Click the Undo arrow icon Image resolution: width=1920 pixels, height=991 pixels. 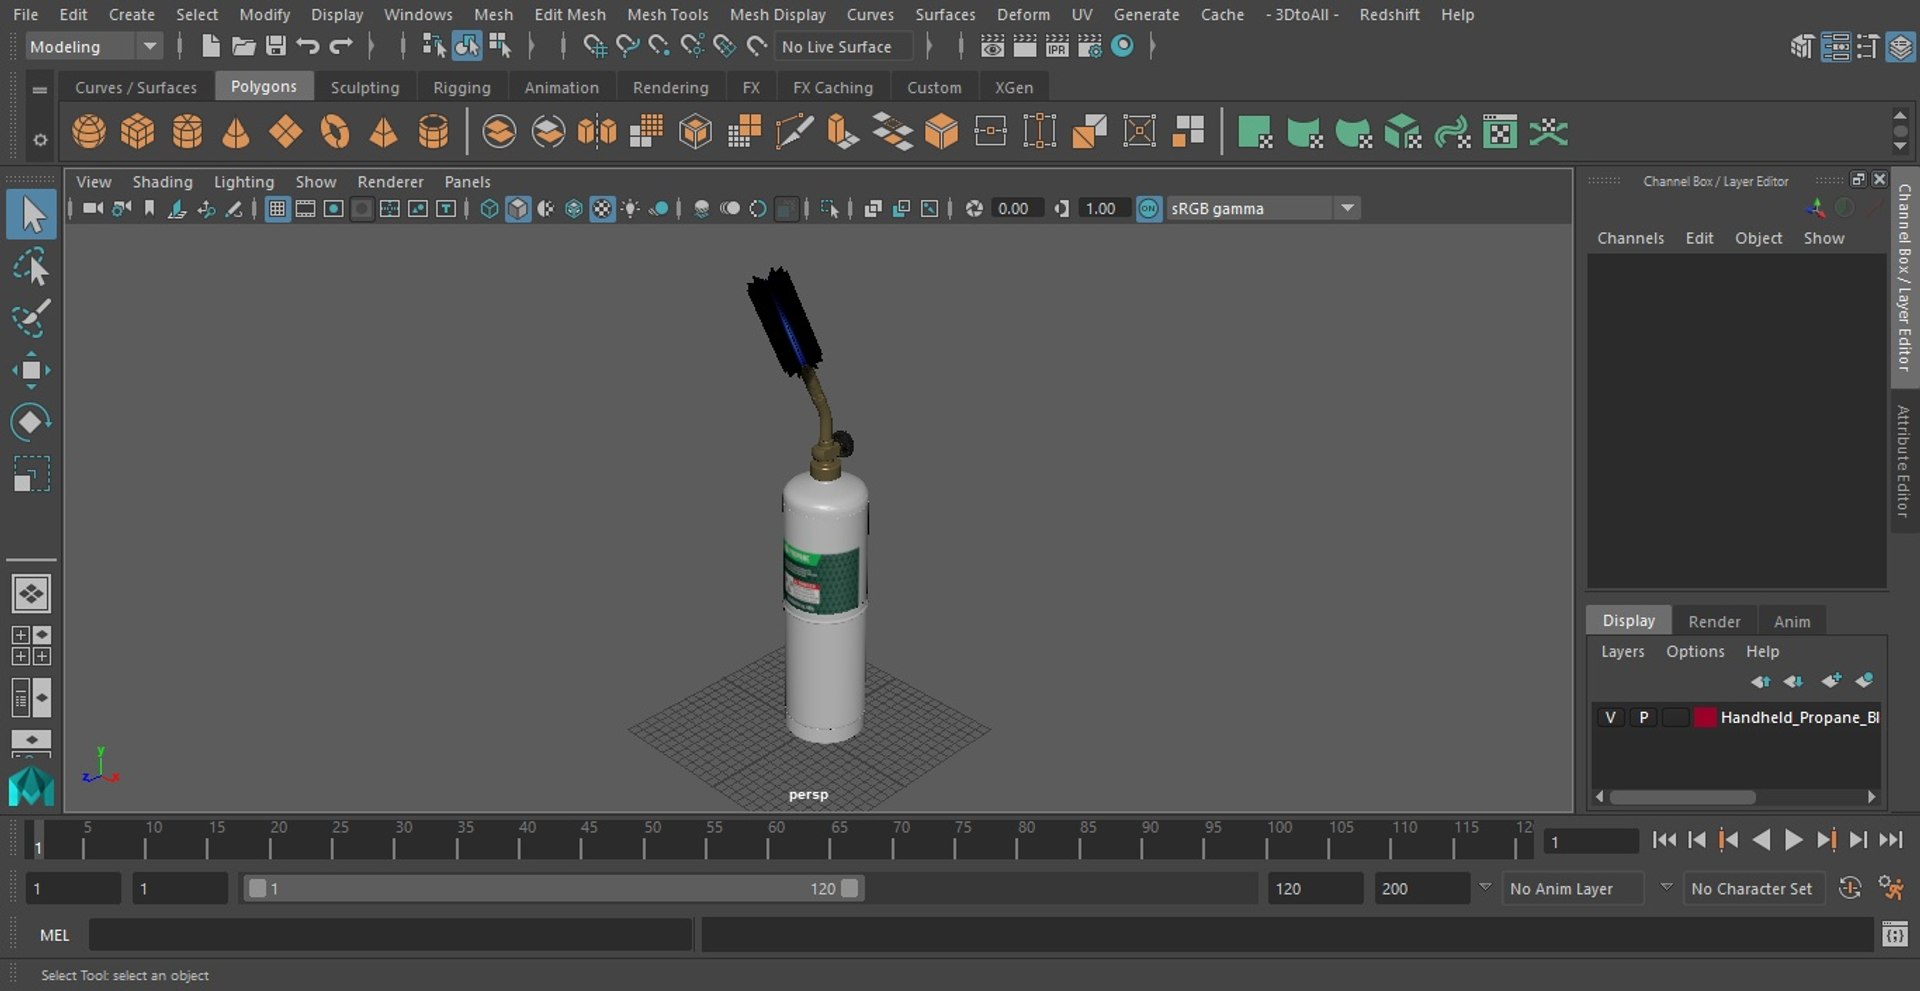[308, 46]
